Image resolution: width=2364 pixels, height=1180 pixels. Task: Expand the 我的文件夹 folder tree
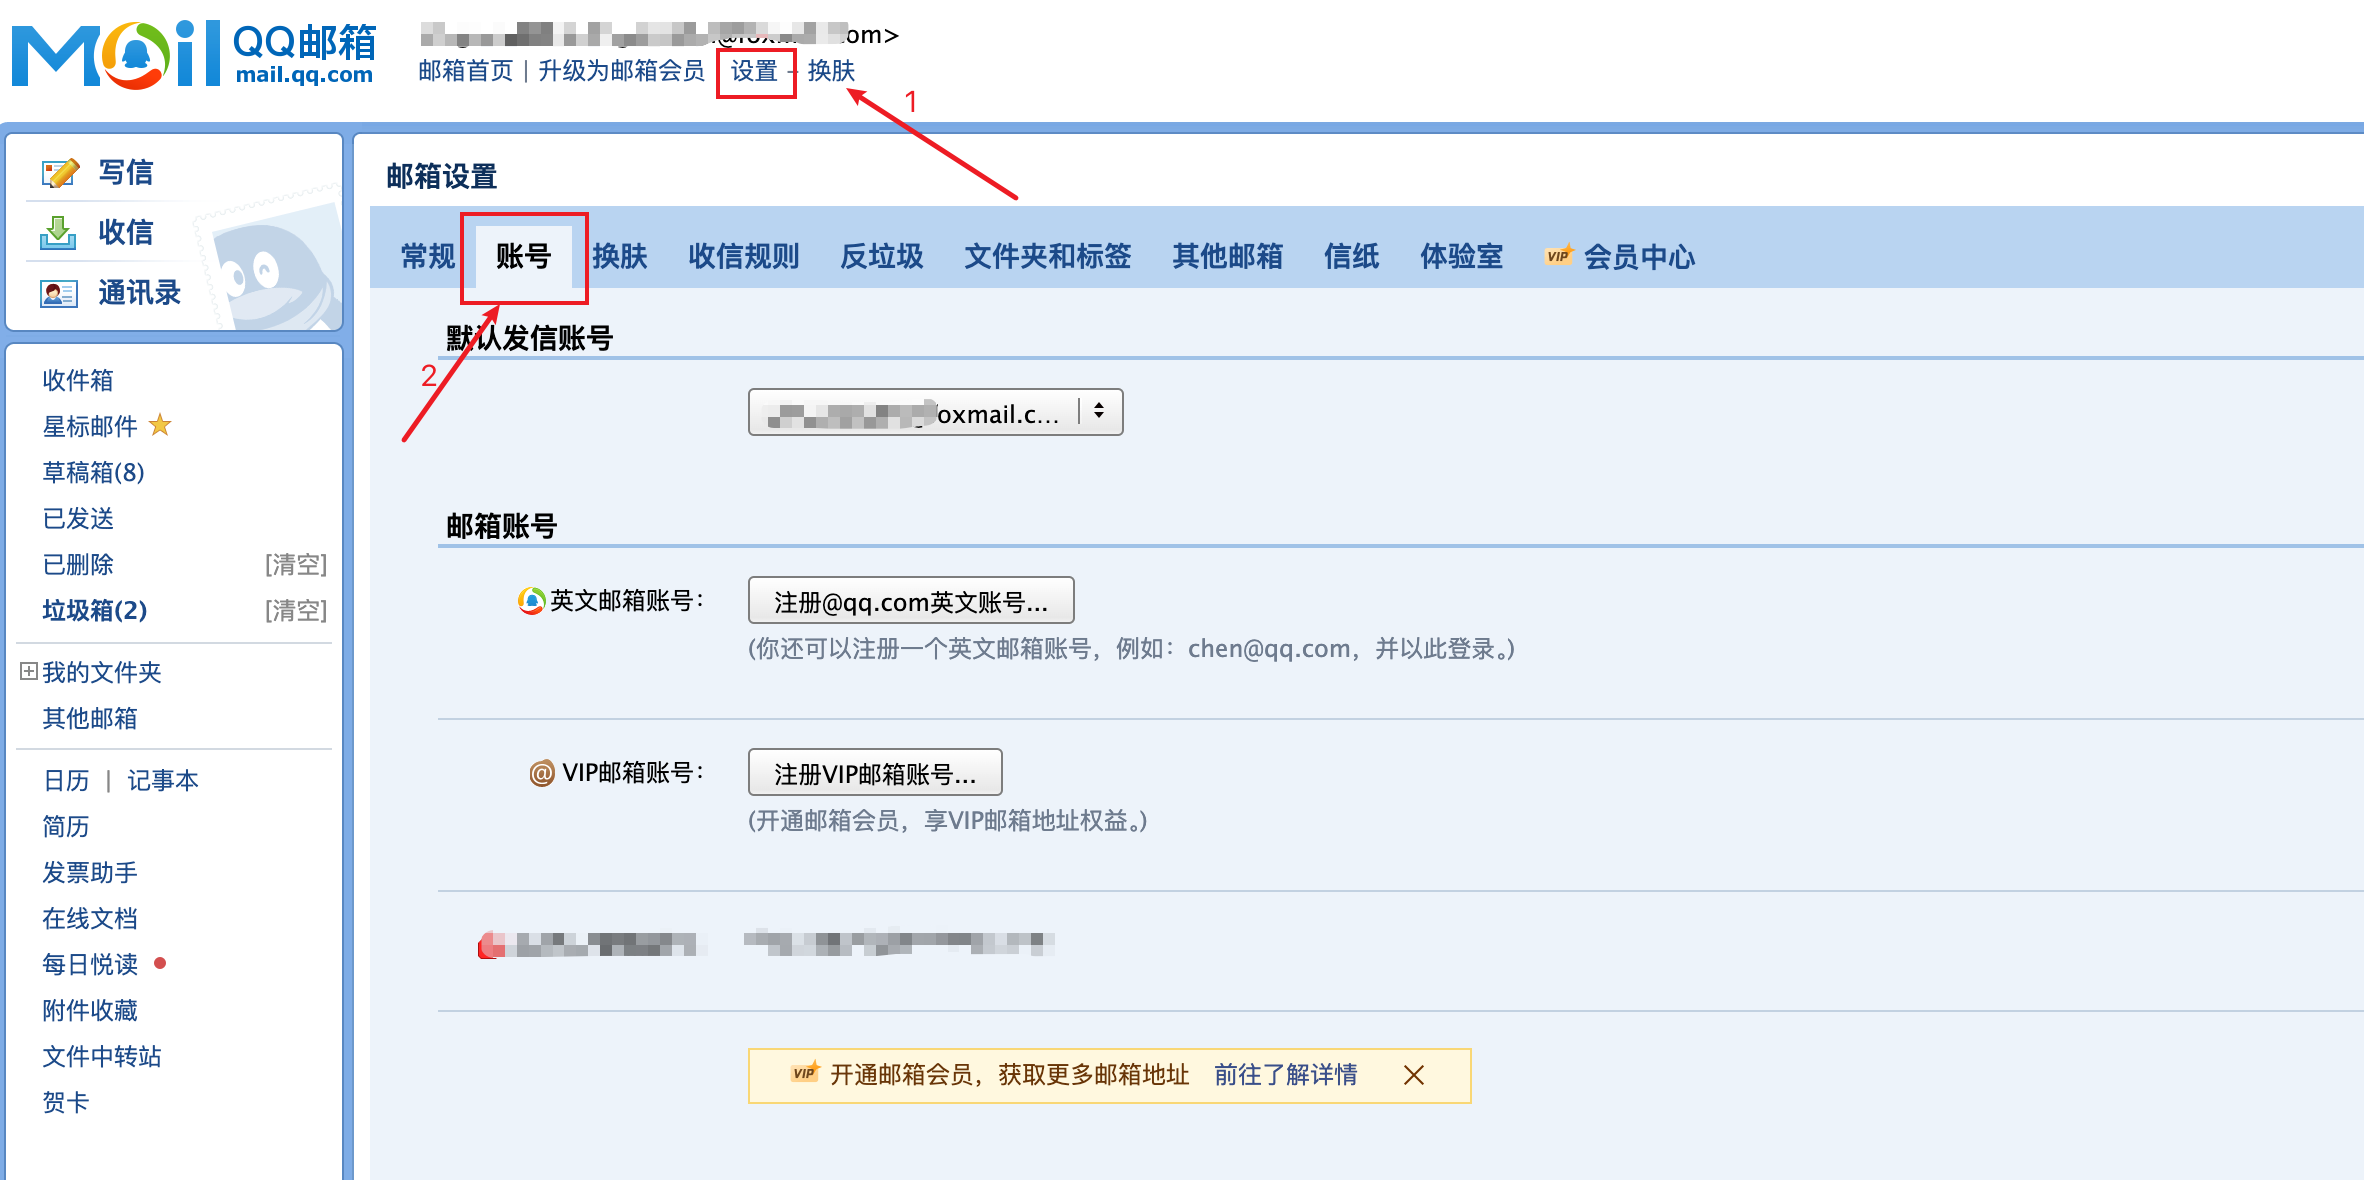[27, 672]
